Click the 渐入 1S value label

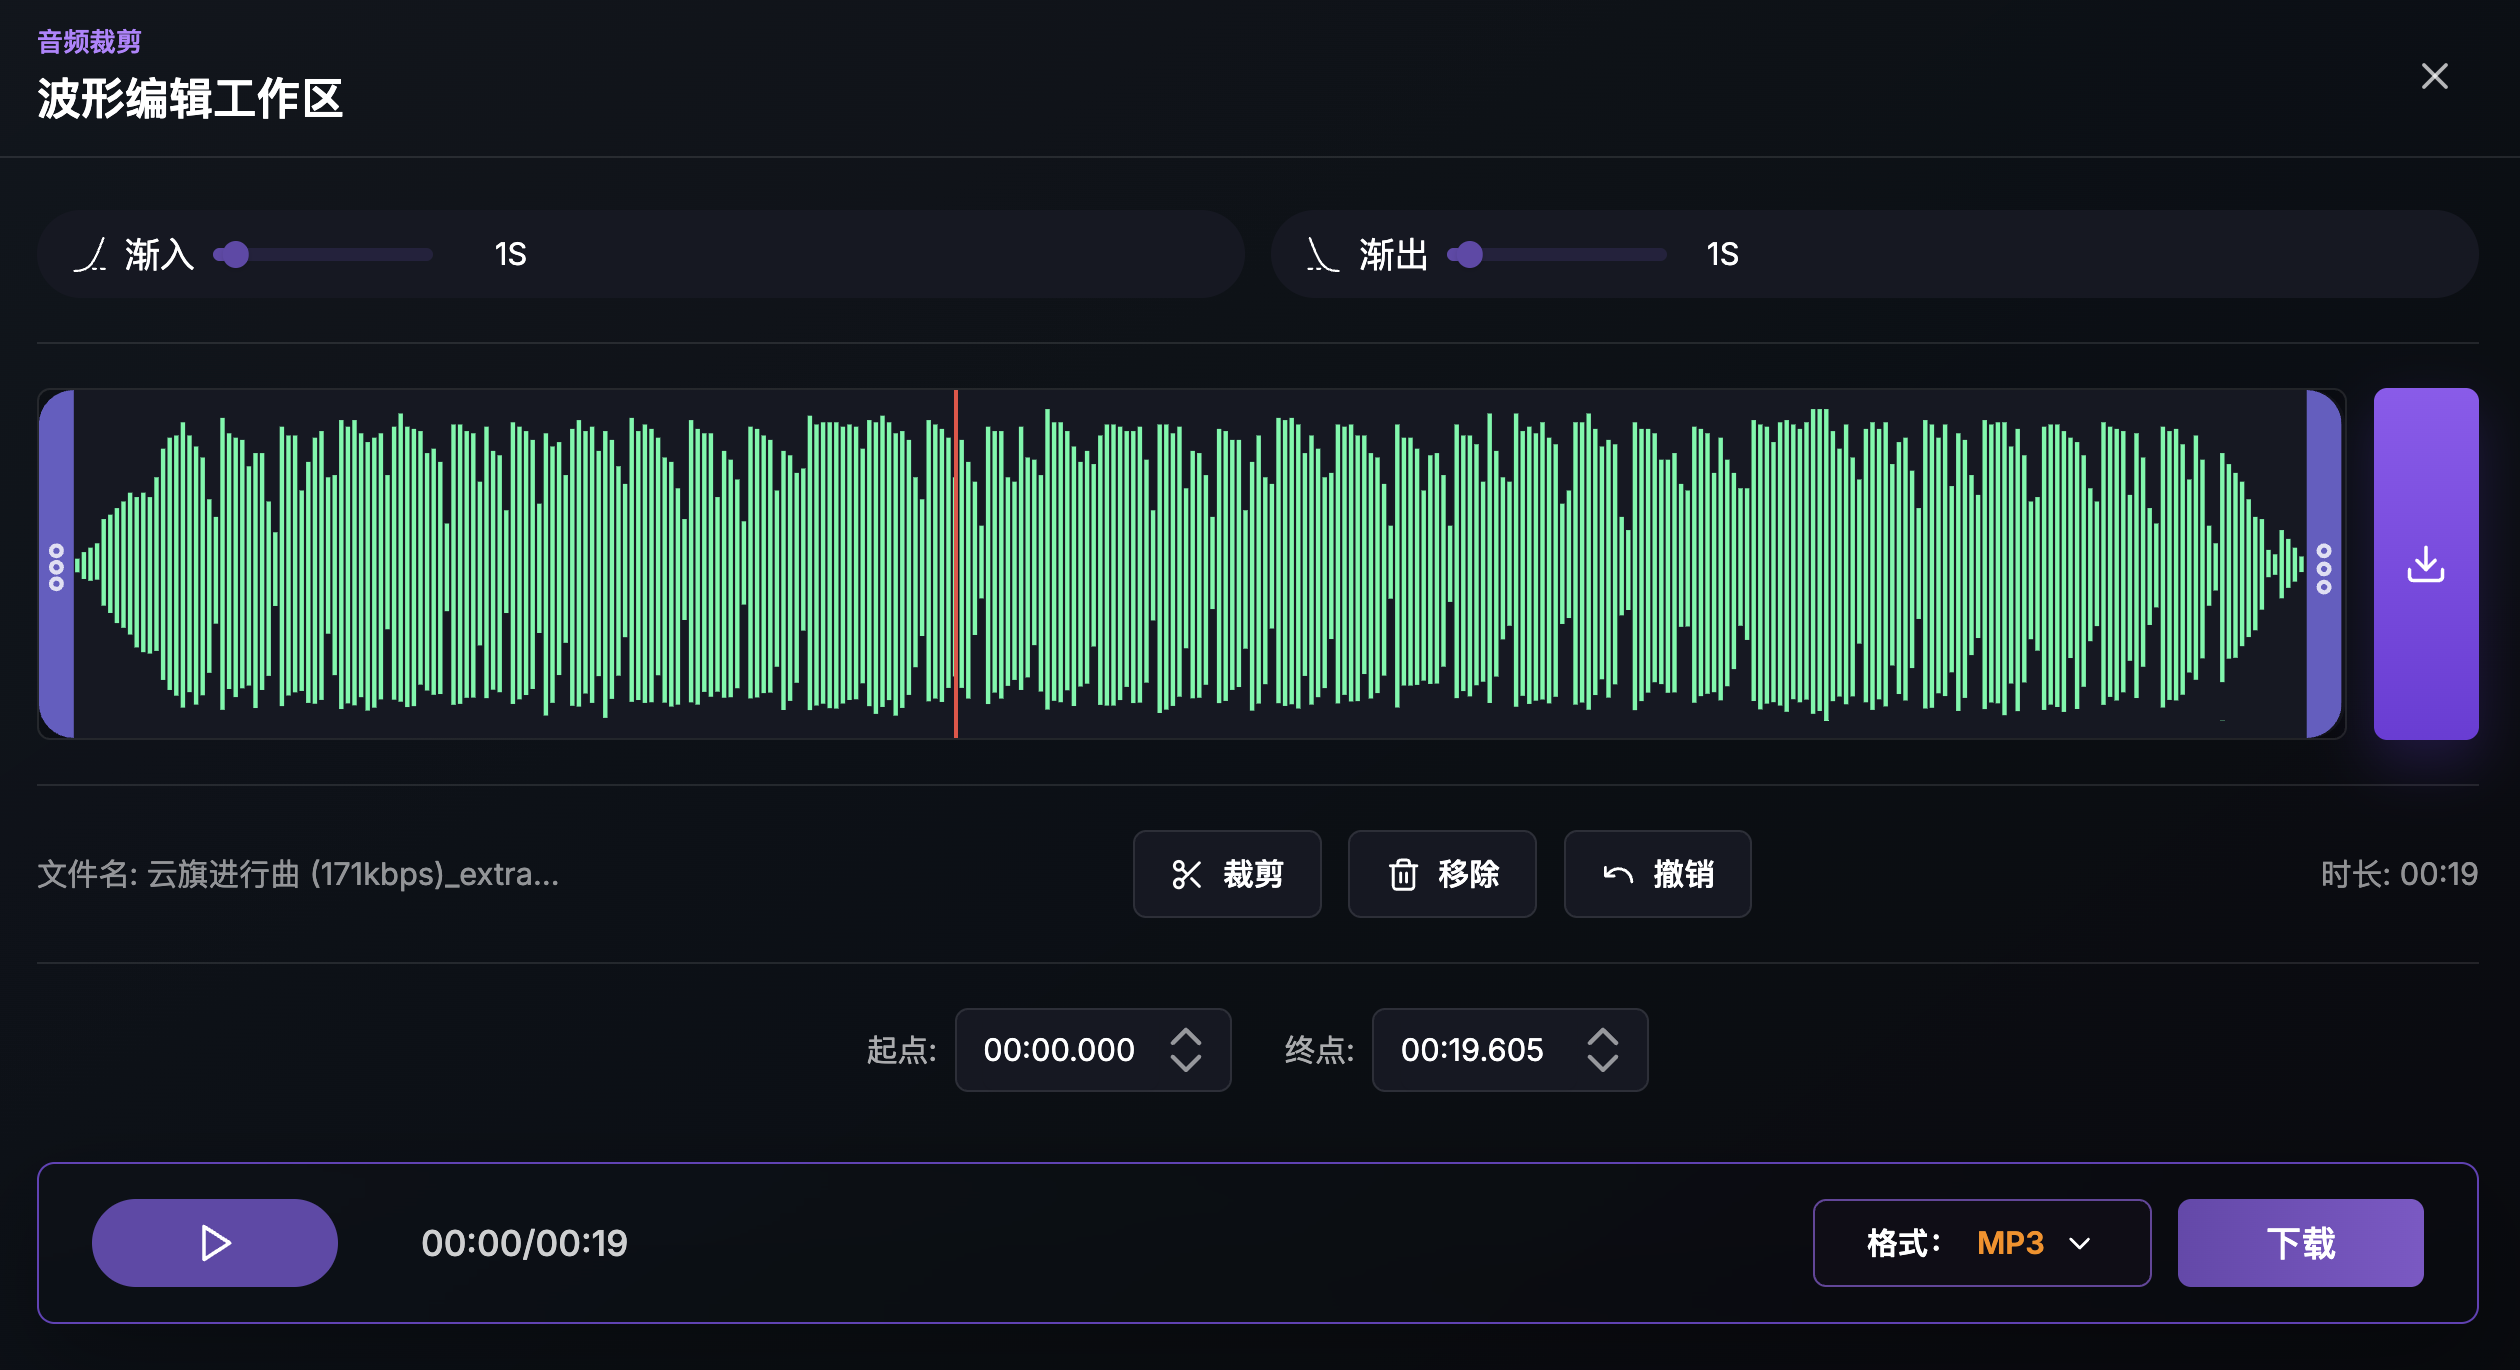(x=510, y=255)
